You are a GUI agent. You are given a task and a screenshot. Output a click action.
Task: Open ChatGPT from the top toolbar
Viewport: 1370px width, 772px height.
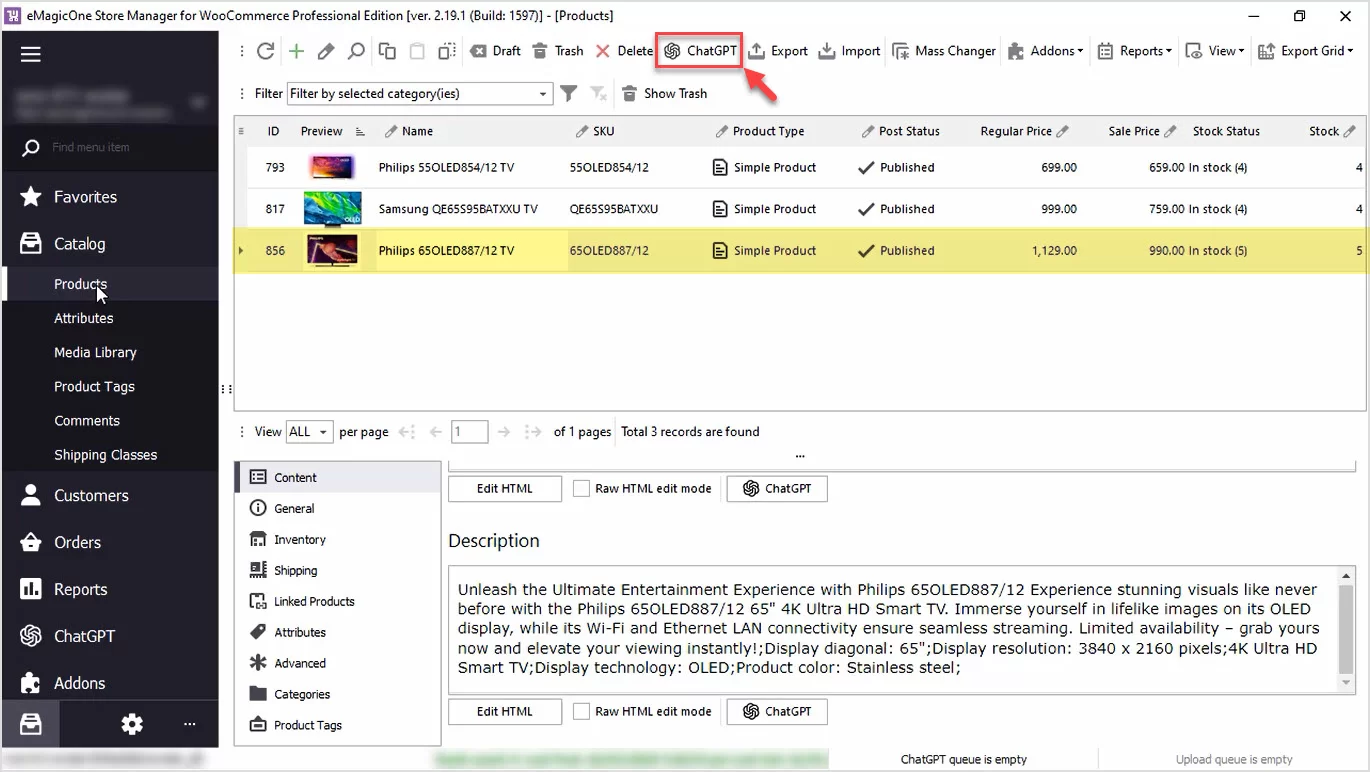point(699,51)
